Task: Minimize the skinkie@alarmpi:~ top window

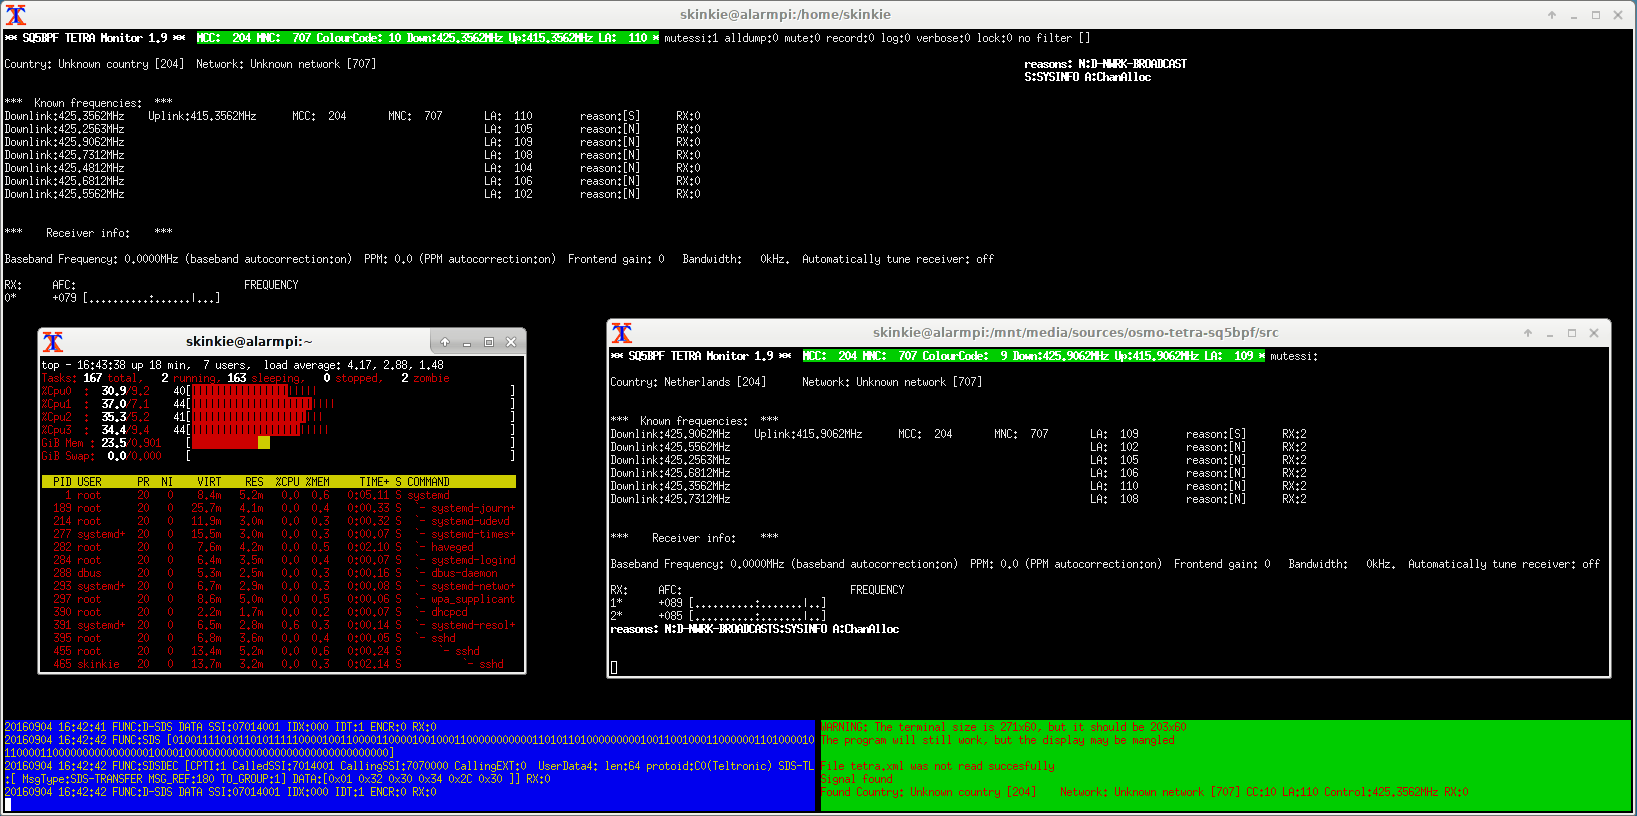Action: pyautogui.click(x=467, y=342)
